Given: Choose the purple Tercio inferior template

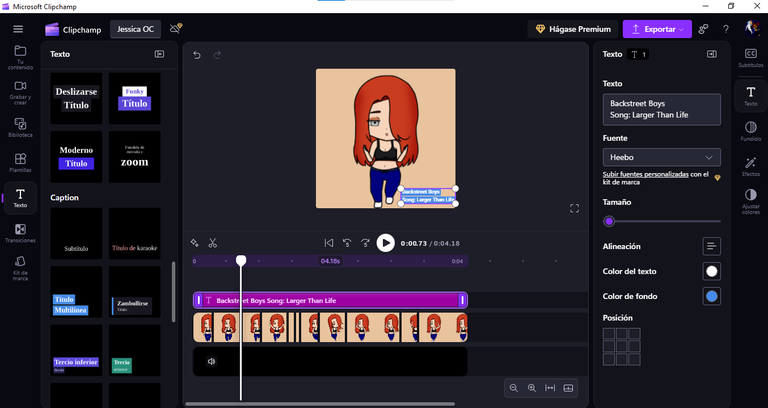Looking at the screenshot, I should click(76, 350).
